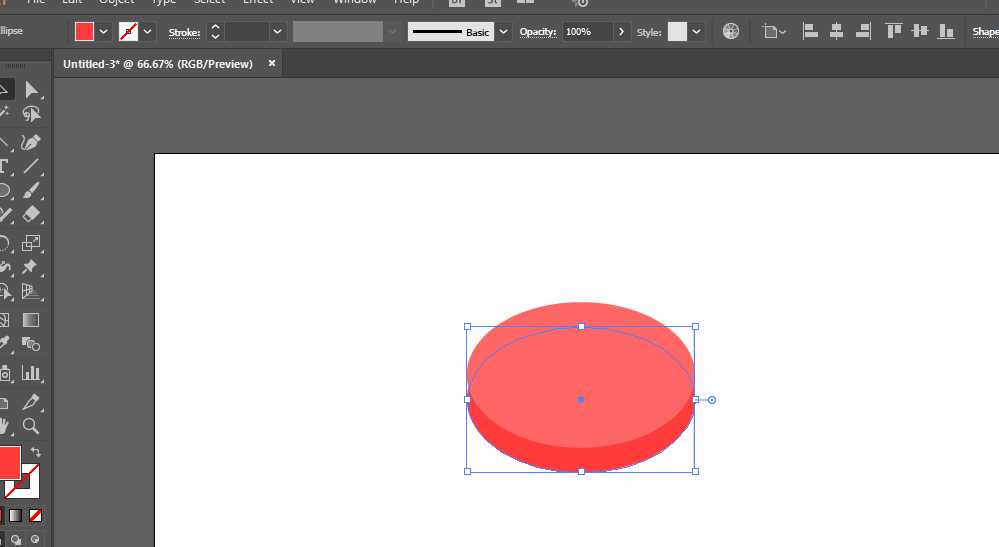
Task: Open the graphic Style dropdown
Action: pos(697,32)
